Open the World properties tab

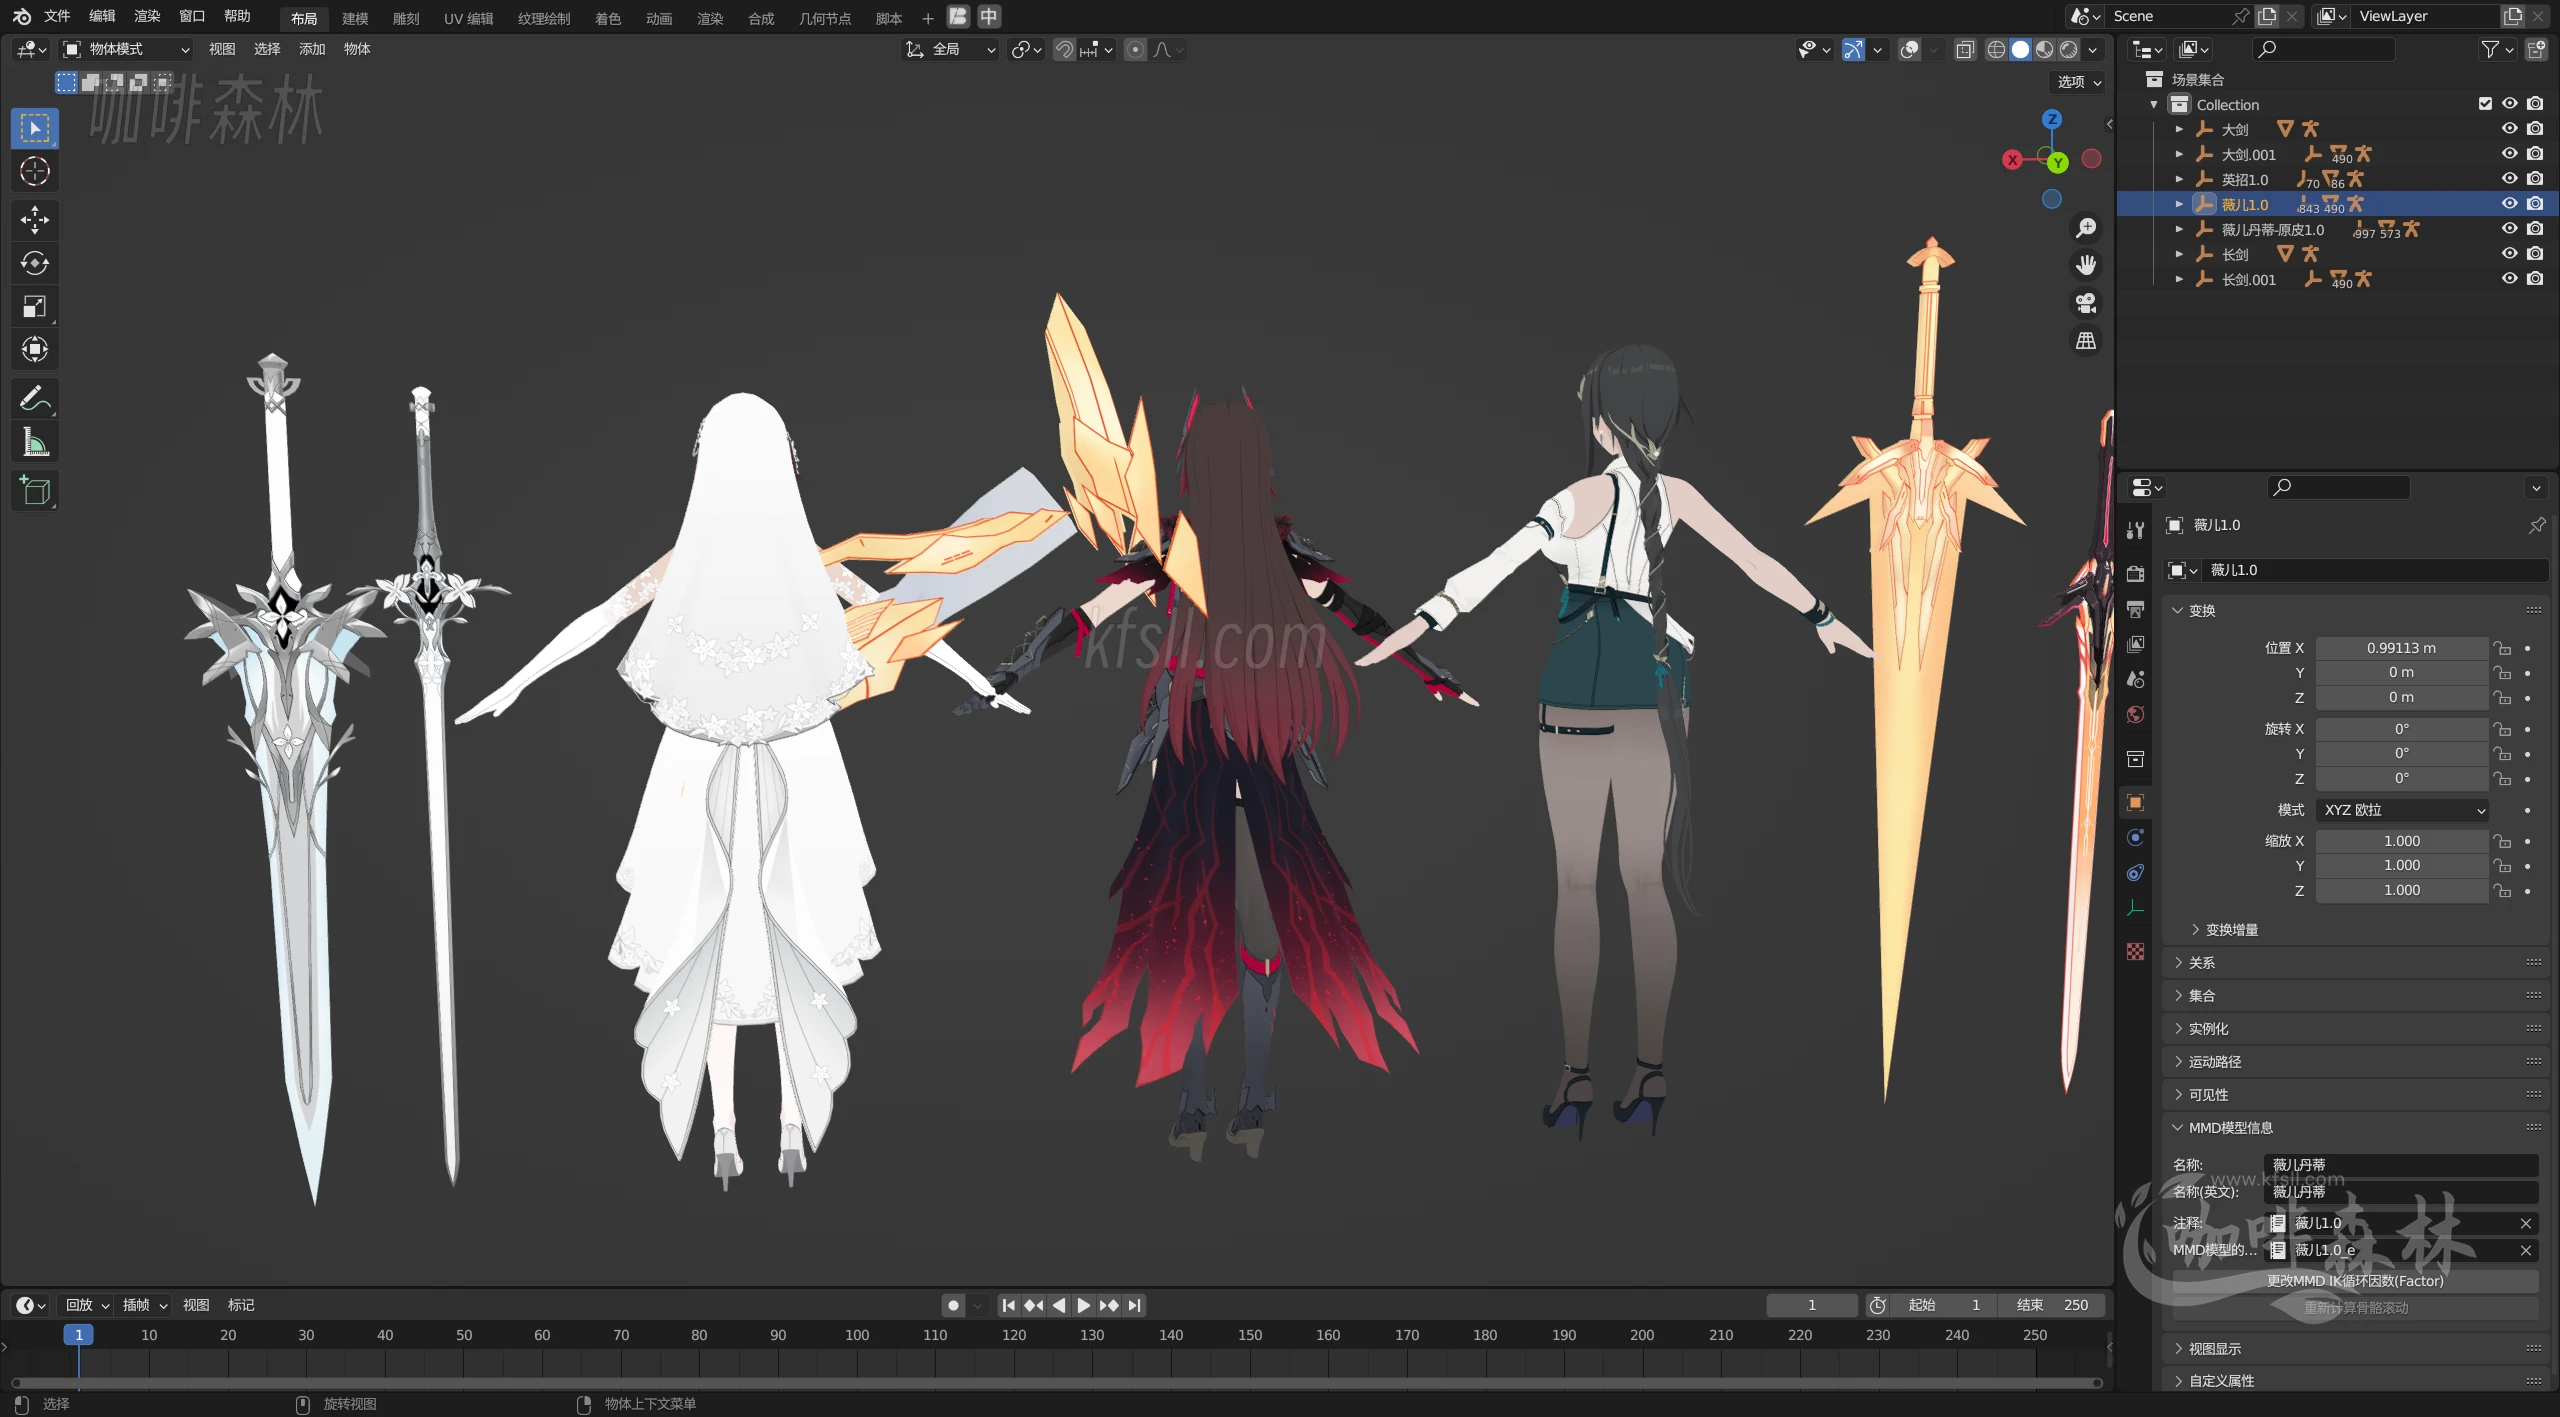[x=2135, y=714]
